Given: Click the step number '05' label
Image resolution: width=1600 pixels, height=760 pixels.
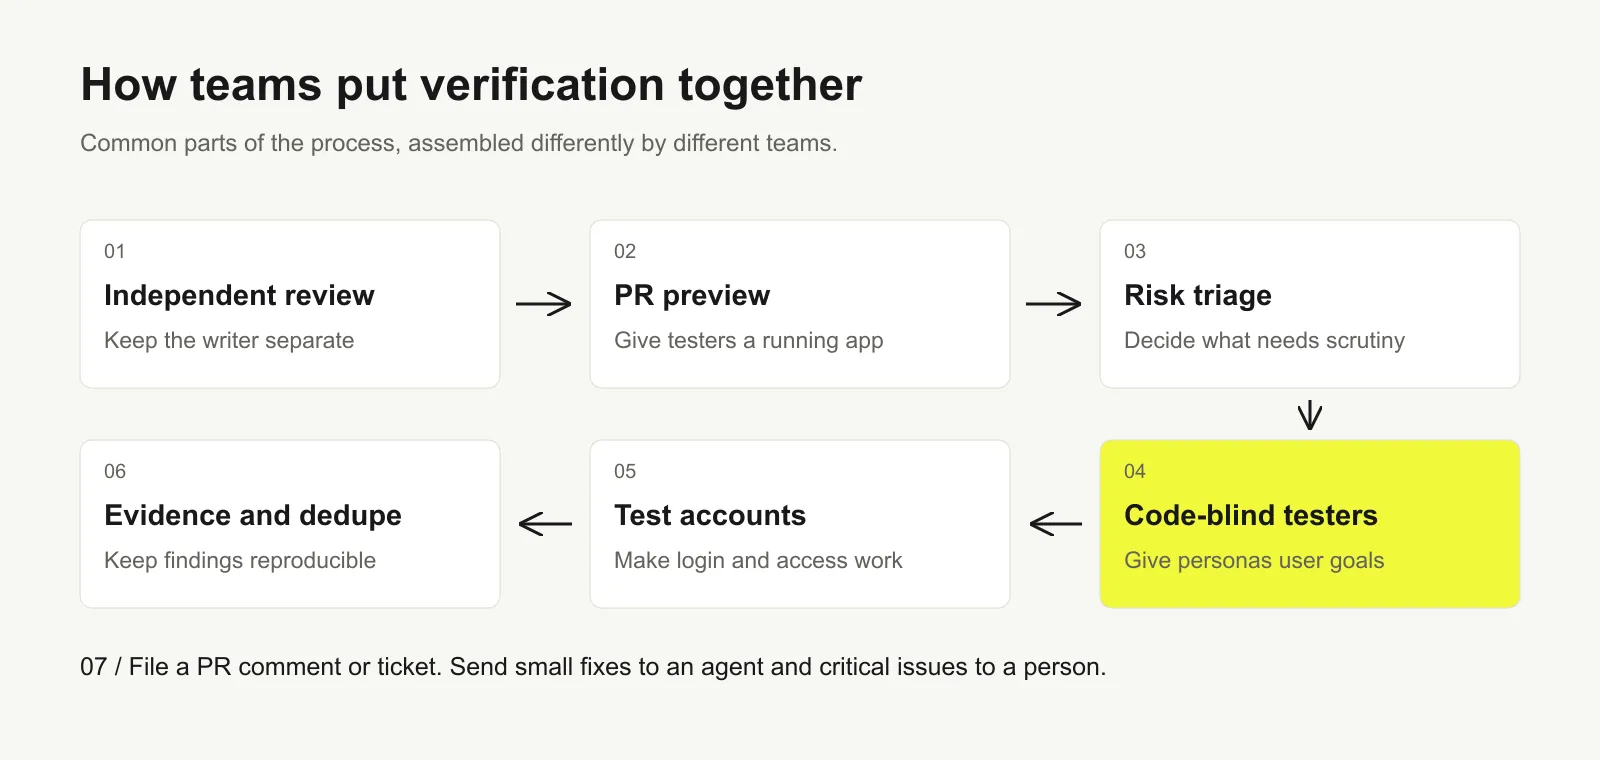Looking at the screenshot, I should click(625, 471).
